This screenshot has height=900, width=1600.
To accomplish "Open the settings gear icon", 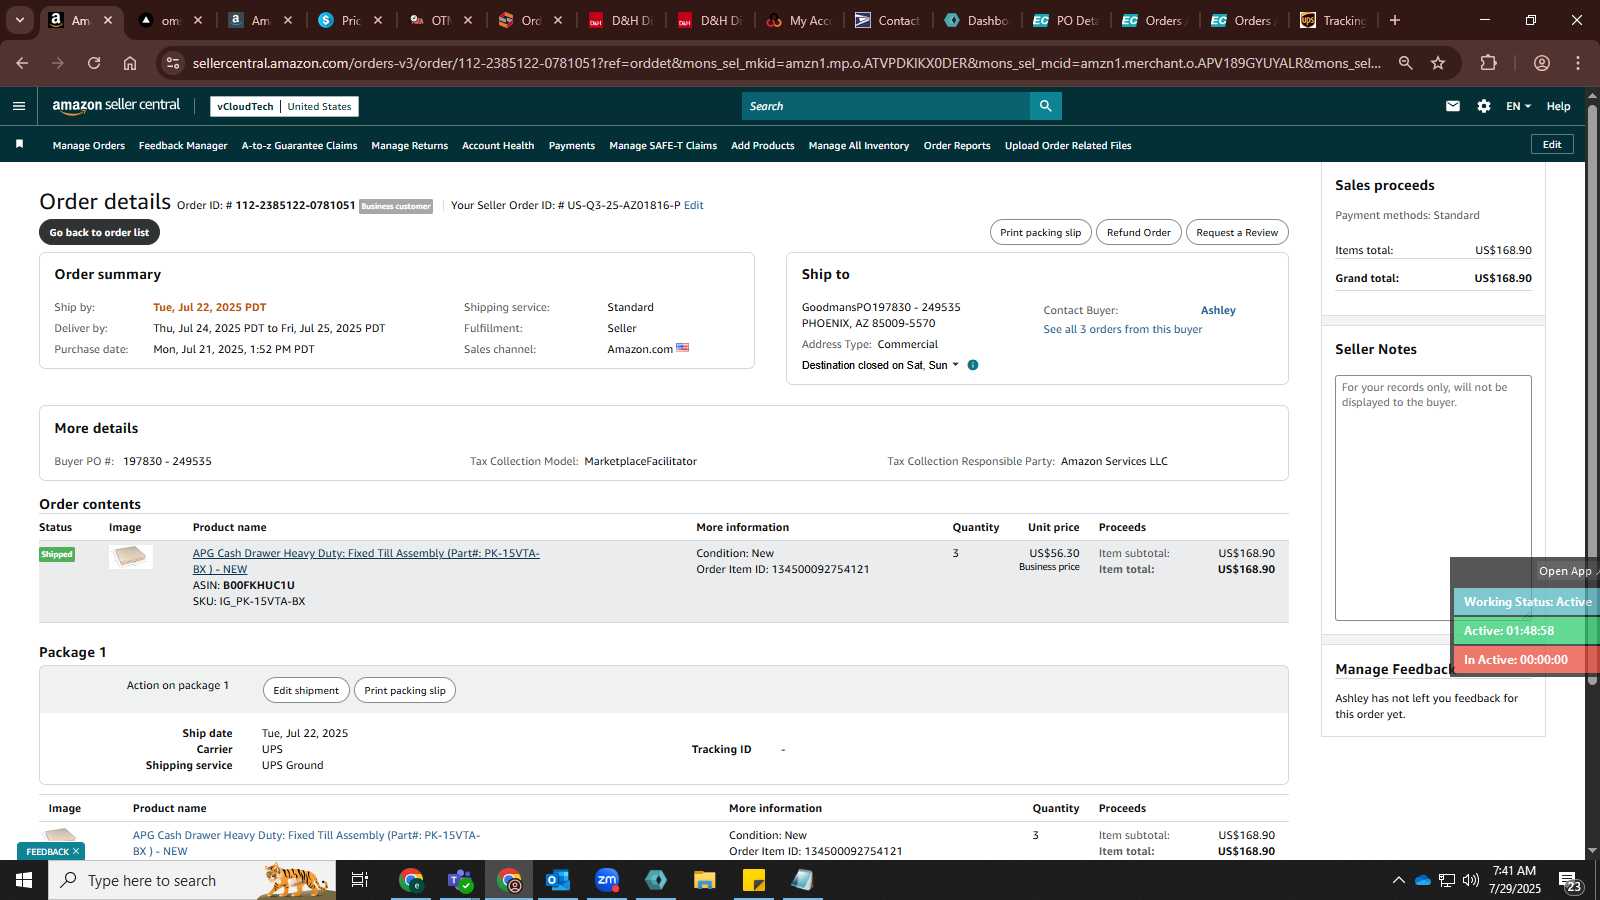I will (1484, 106).
